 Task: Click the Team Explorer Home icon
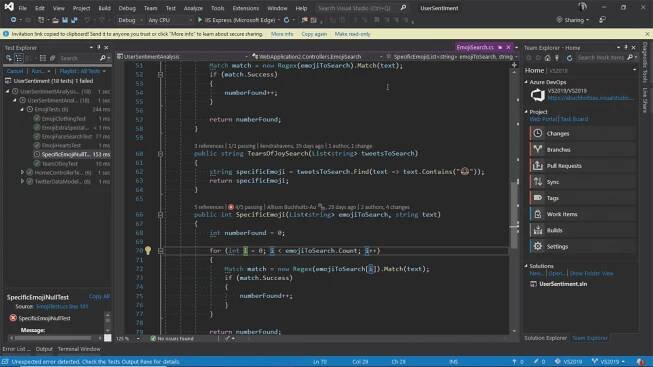tap(547, 58)
